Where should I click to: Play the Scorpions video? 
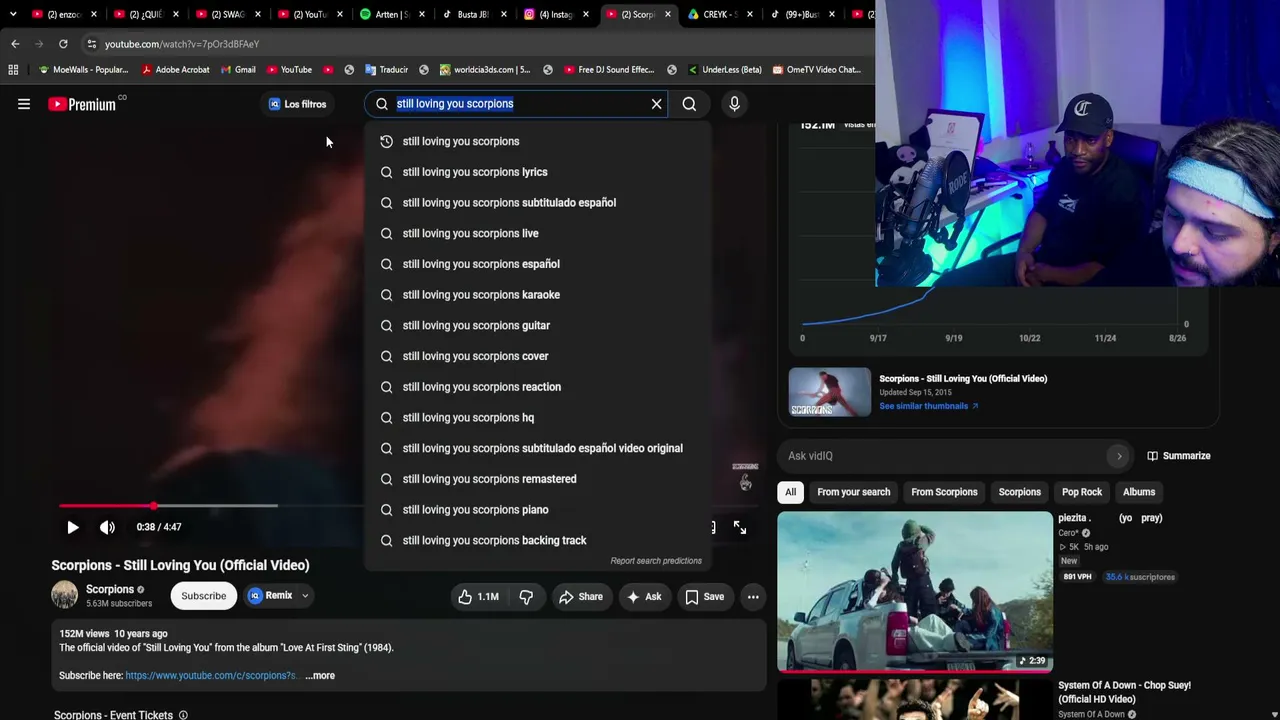[73, 527]
